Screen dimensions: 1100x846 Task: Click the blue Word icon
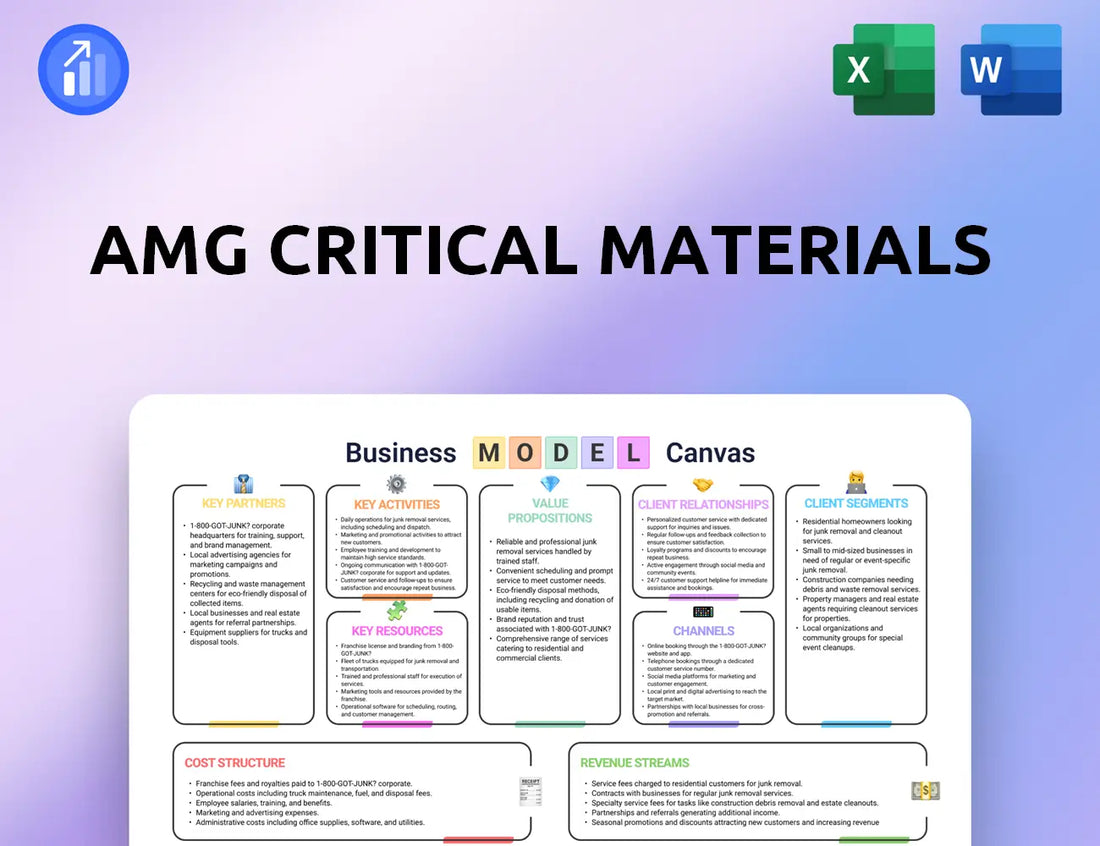(x=1011, y=69)
